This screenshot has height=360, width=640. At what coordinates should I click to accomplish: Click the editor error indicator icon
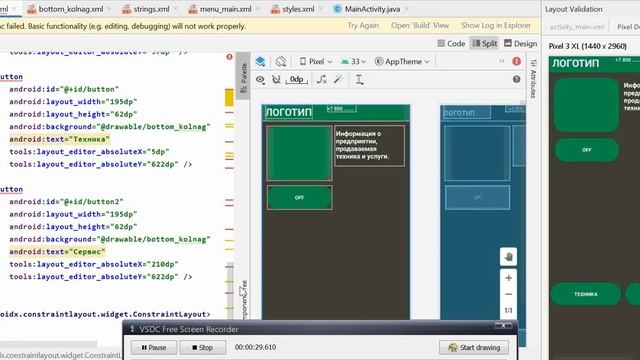(229, 57)
